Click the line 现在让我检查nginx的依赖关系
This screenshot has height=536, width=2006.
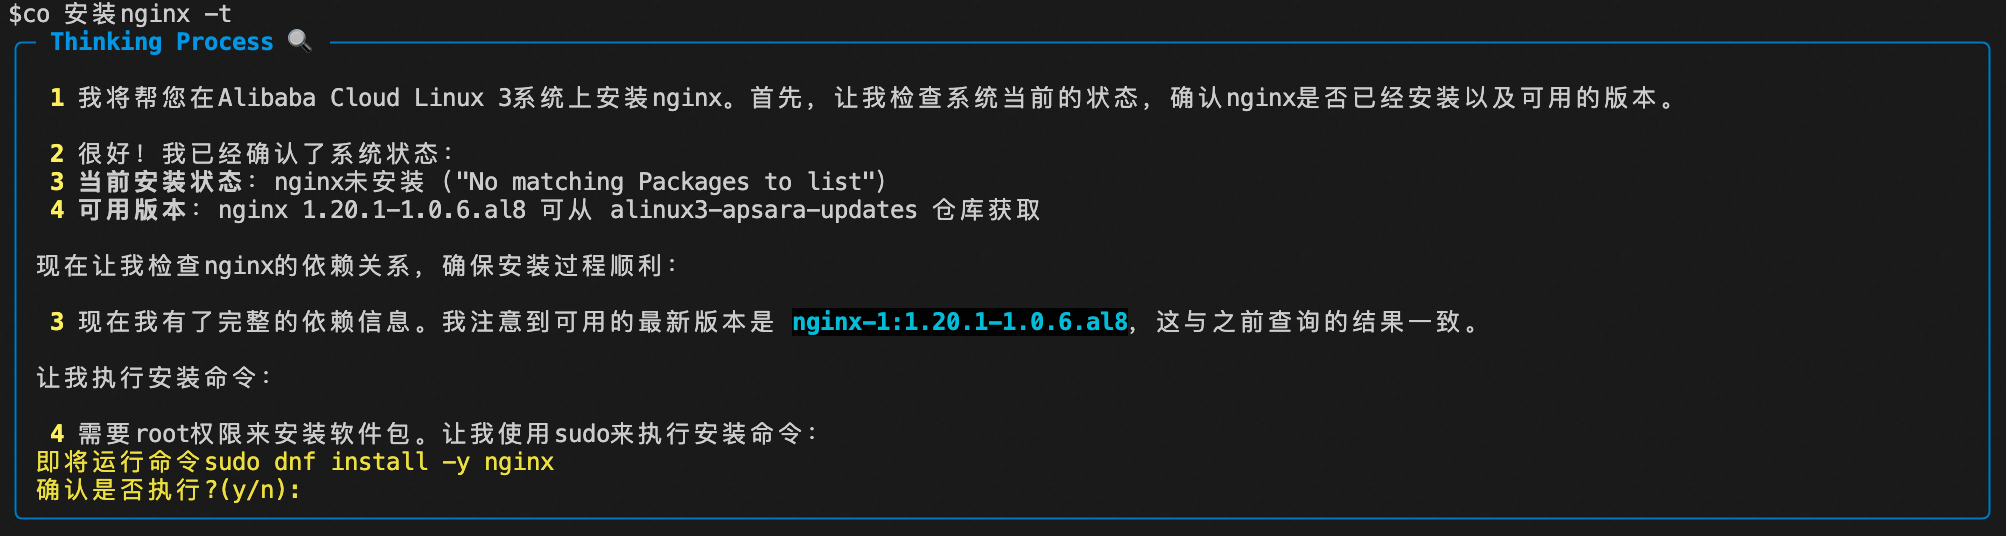tap(356, 266)
